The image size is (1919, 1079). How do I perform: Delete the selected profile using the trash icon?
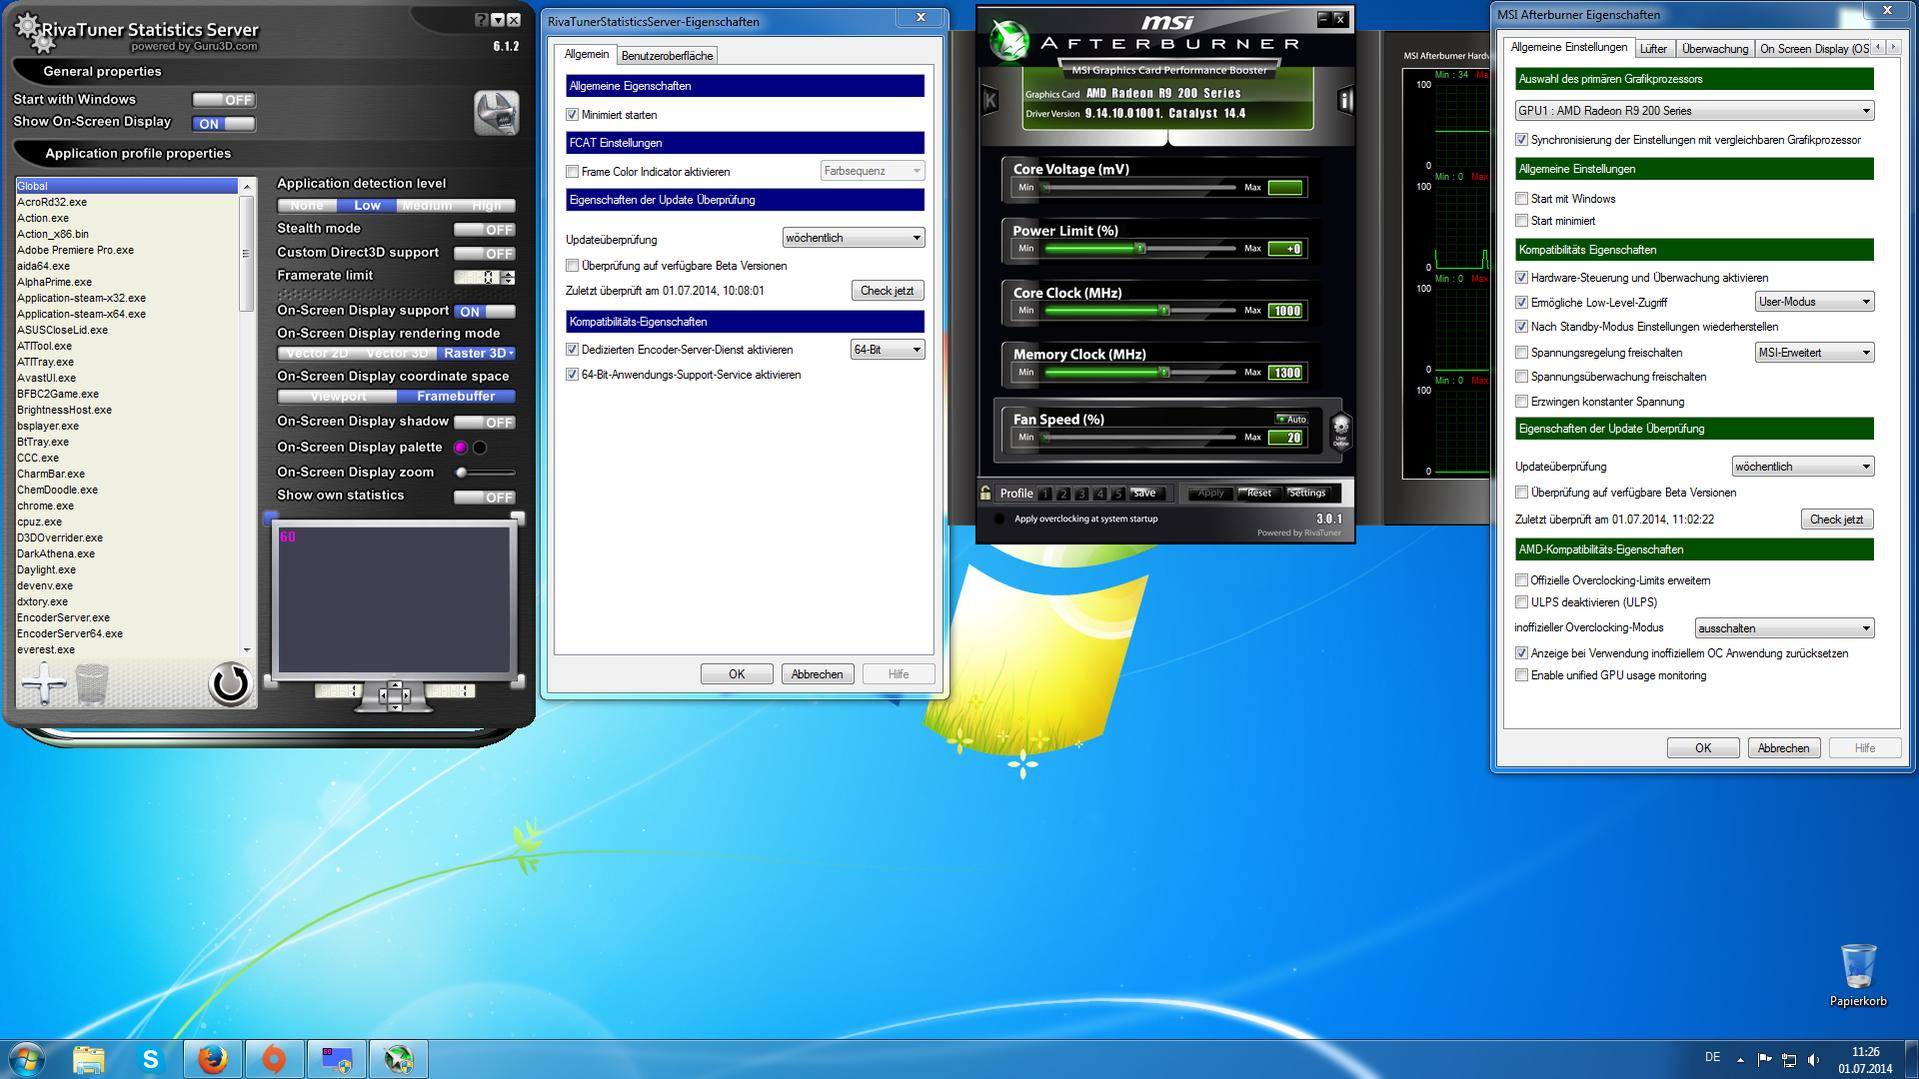pos(92,685)
